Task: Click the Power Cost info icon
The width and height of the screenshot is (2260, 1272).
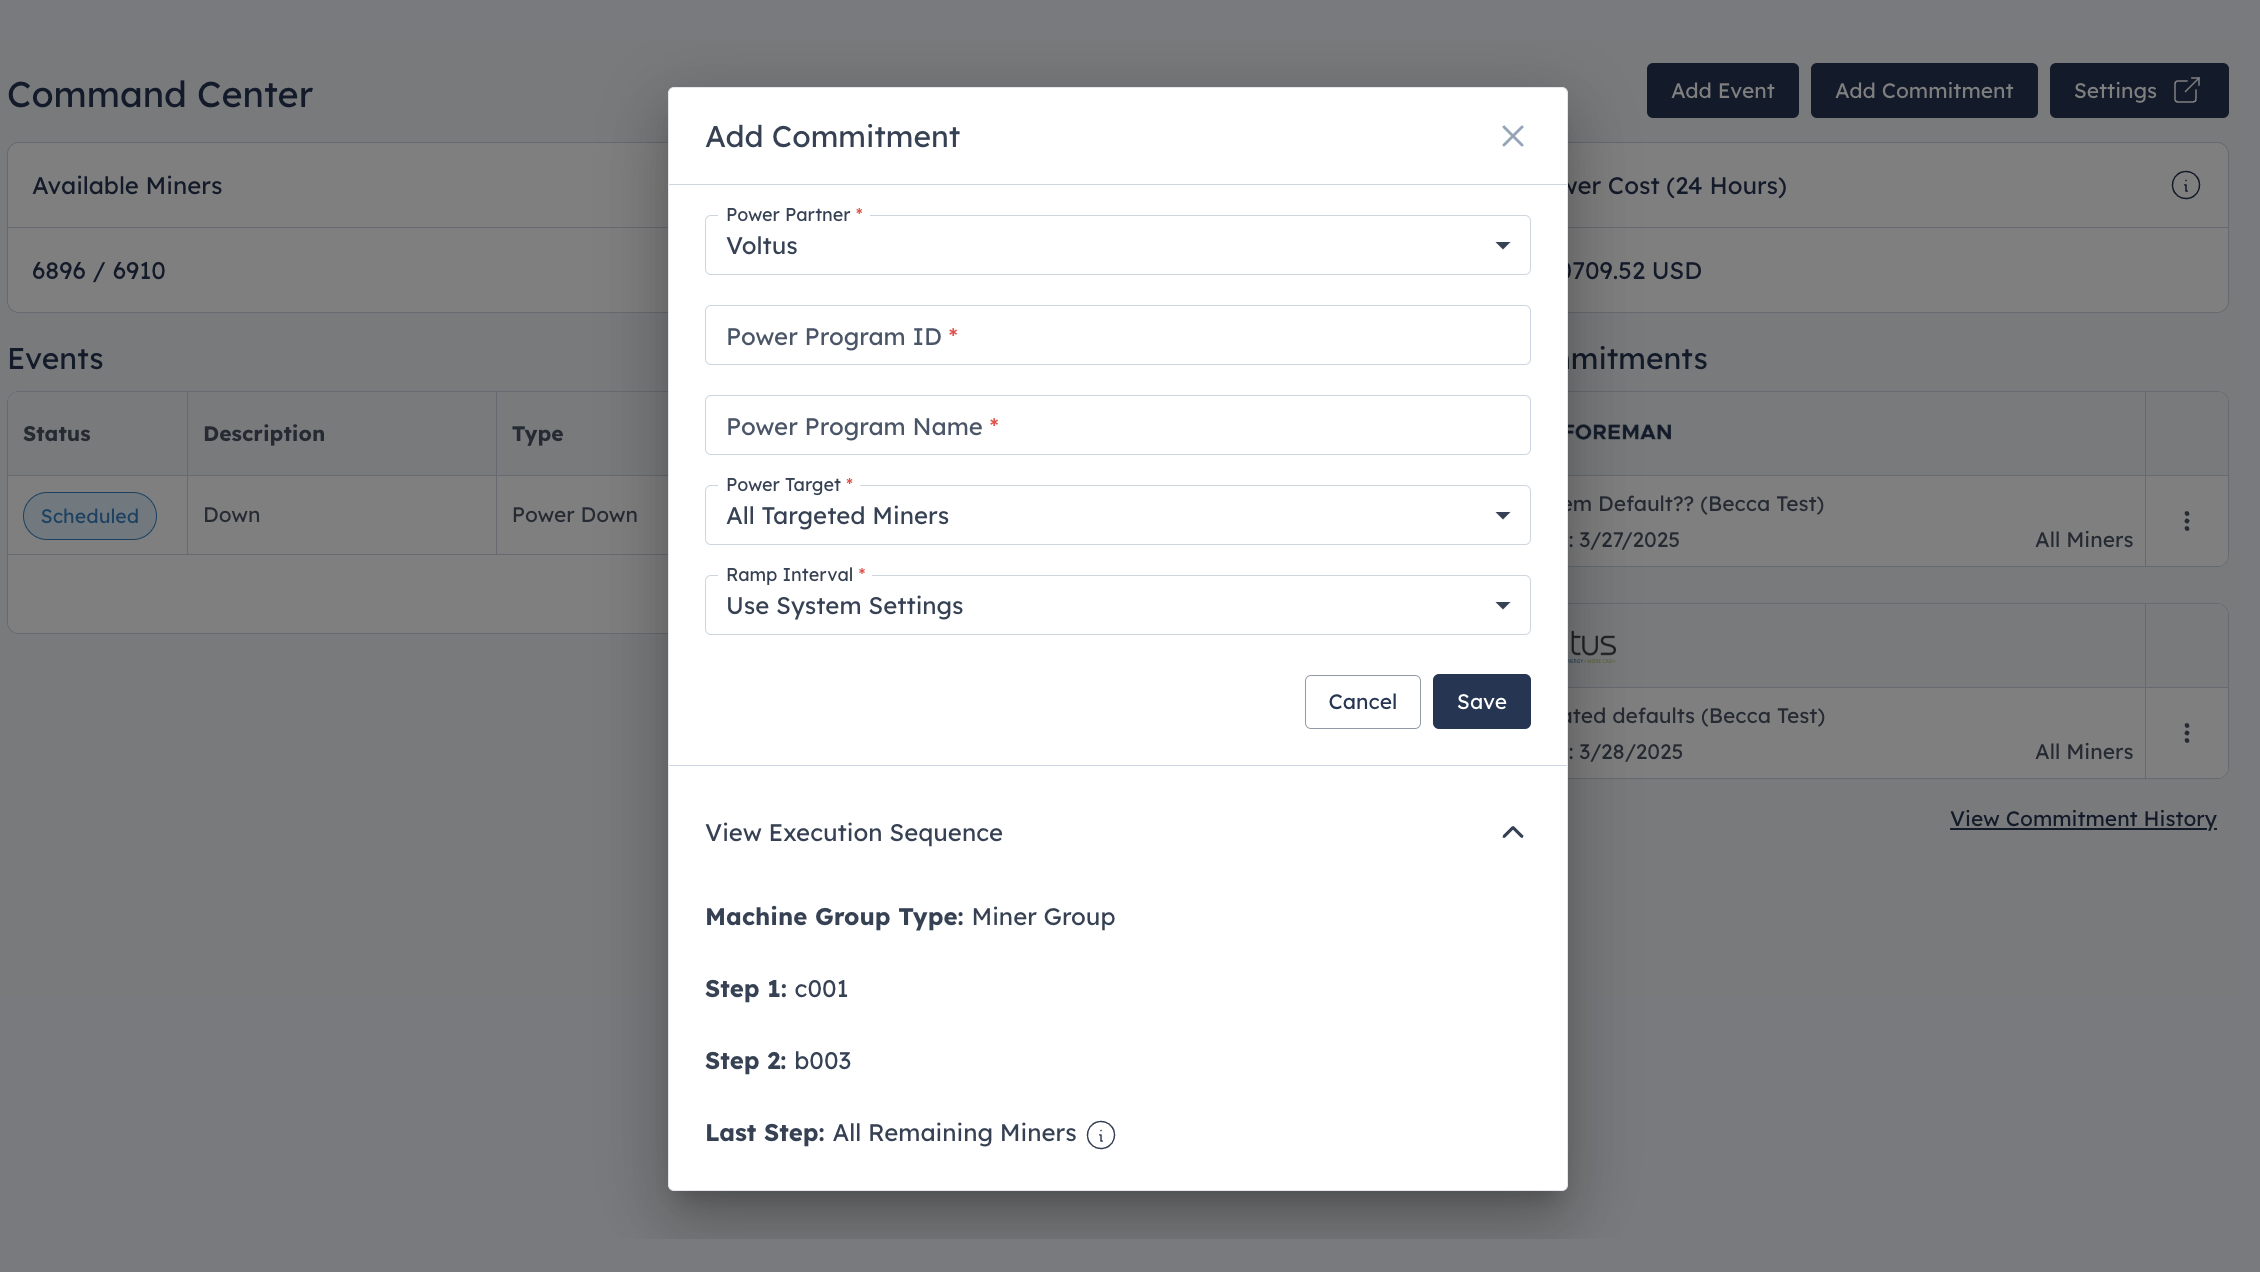Action: click(x=2185, y=186)
